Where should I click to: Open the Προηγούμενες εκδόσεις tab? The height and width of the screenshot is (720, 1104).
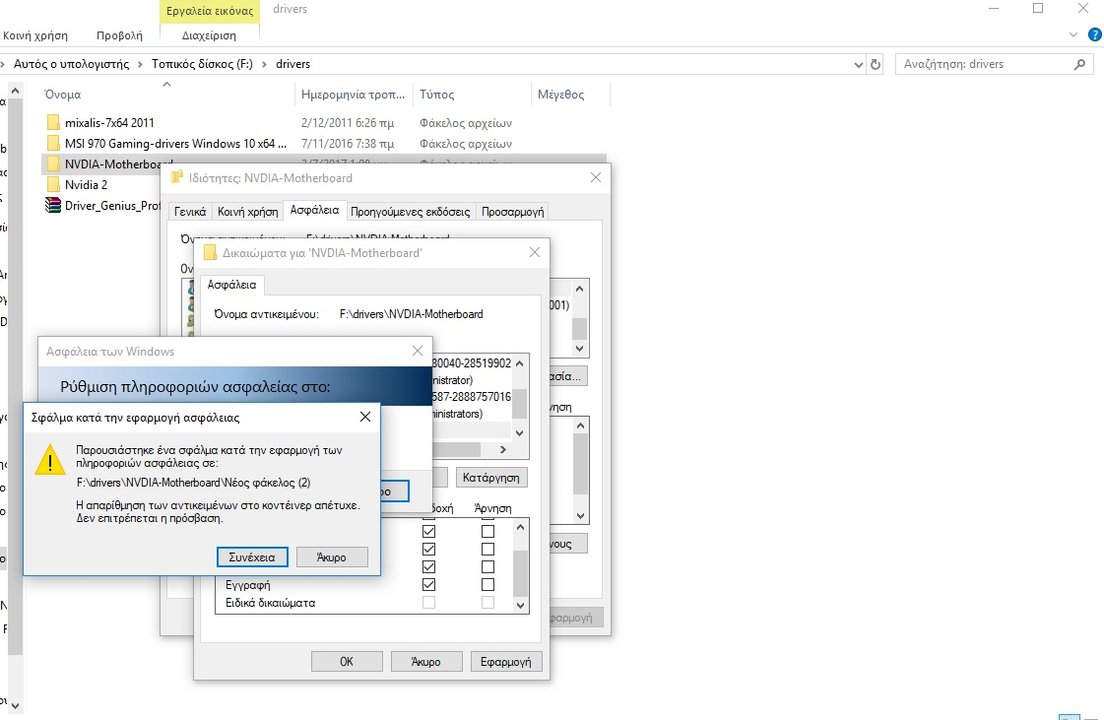coord(410,212)
